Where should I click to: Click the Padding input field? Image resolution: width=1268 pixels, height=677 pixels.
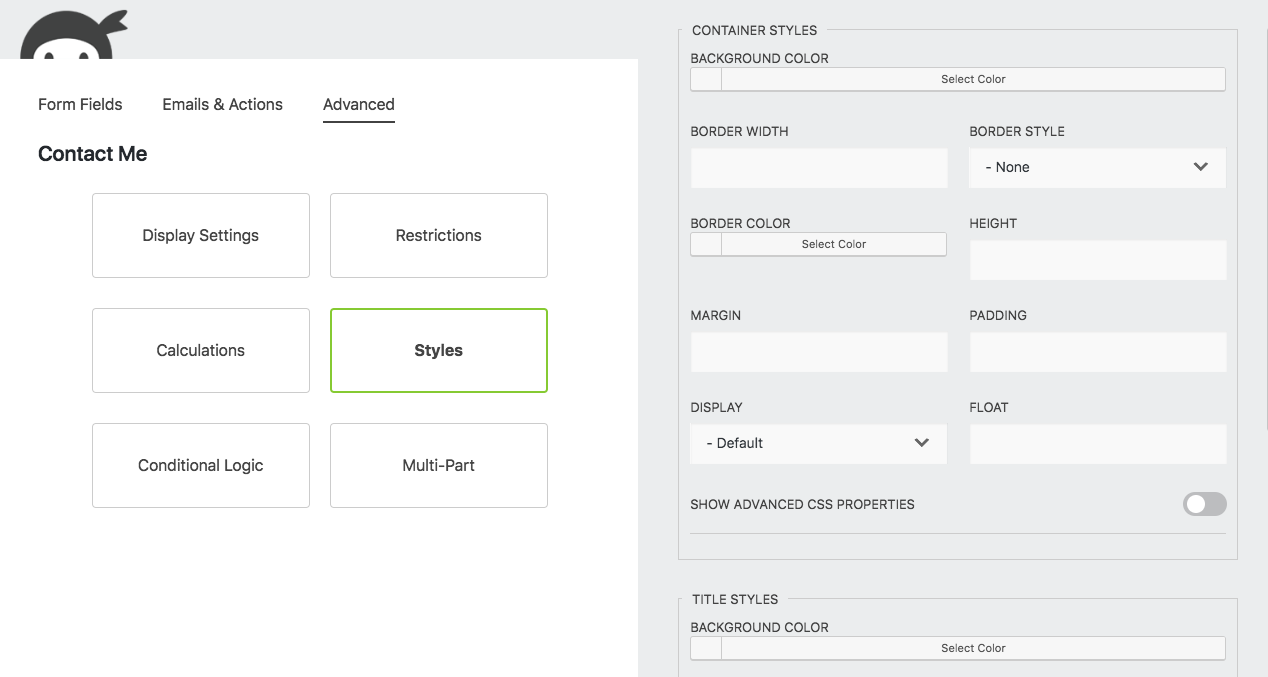click(1097, 352)
